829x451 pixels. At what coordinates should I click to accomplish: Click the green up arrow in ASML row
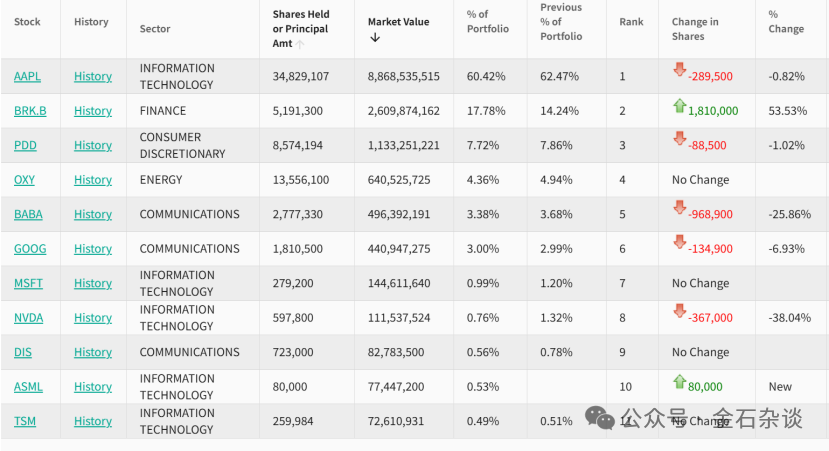coord(679,381)
